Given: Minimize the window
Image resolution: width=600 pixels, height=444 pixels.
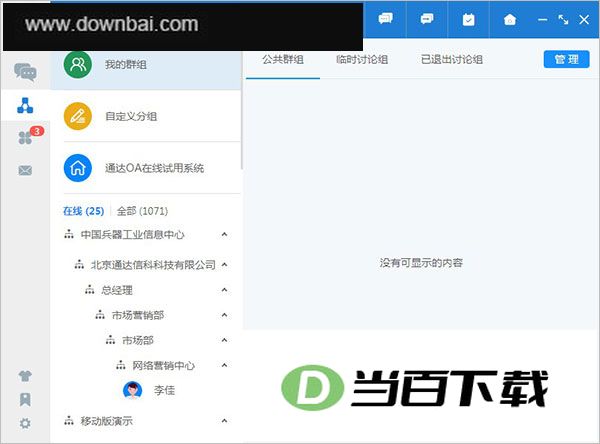Looking at the screenshot, I should coord(543,20).
